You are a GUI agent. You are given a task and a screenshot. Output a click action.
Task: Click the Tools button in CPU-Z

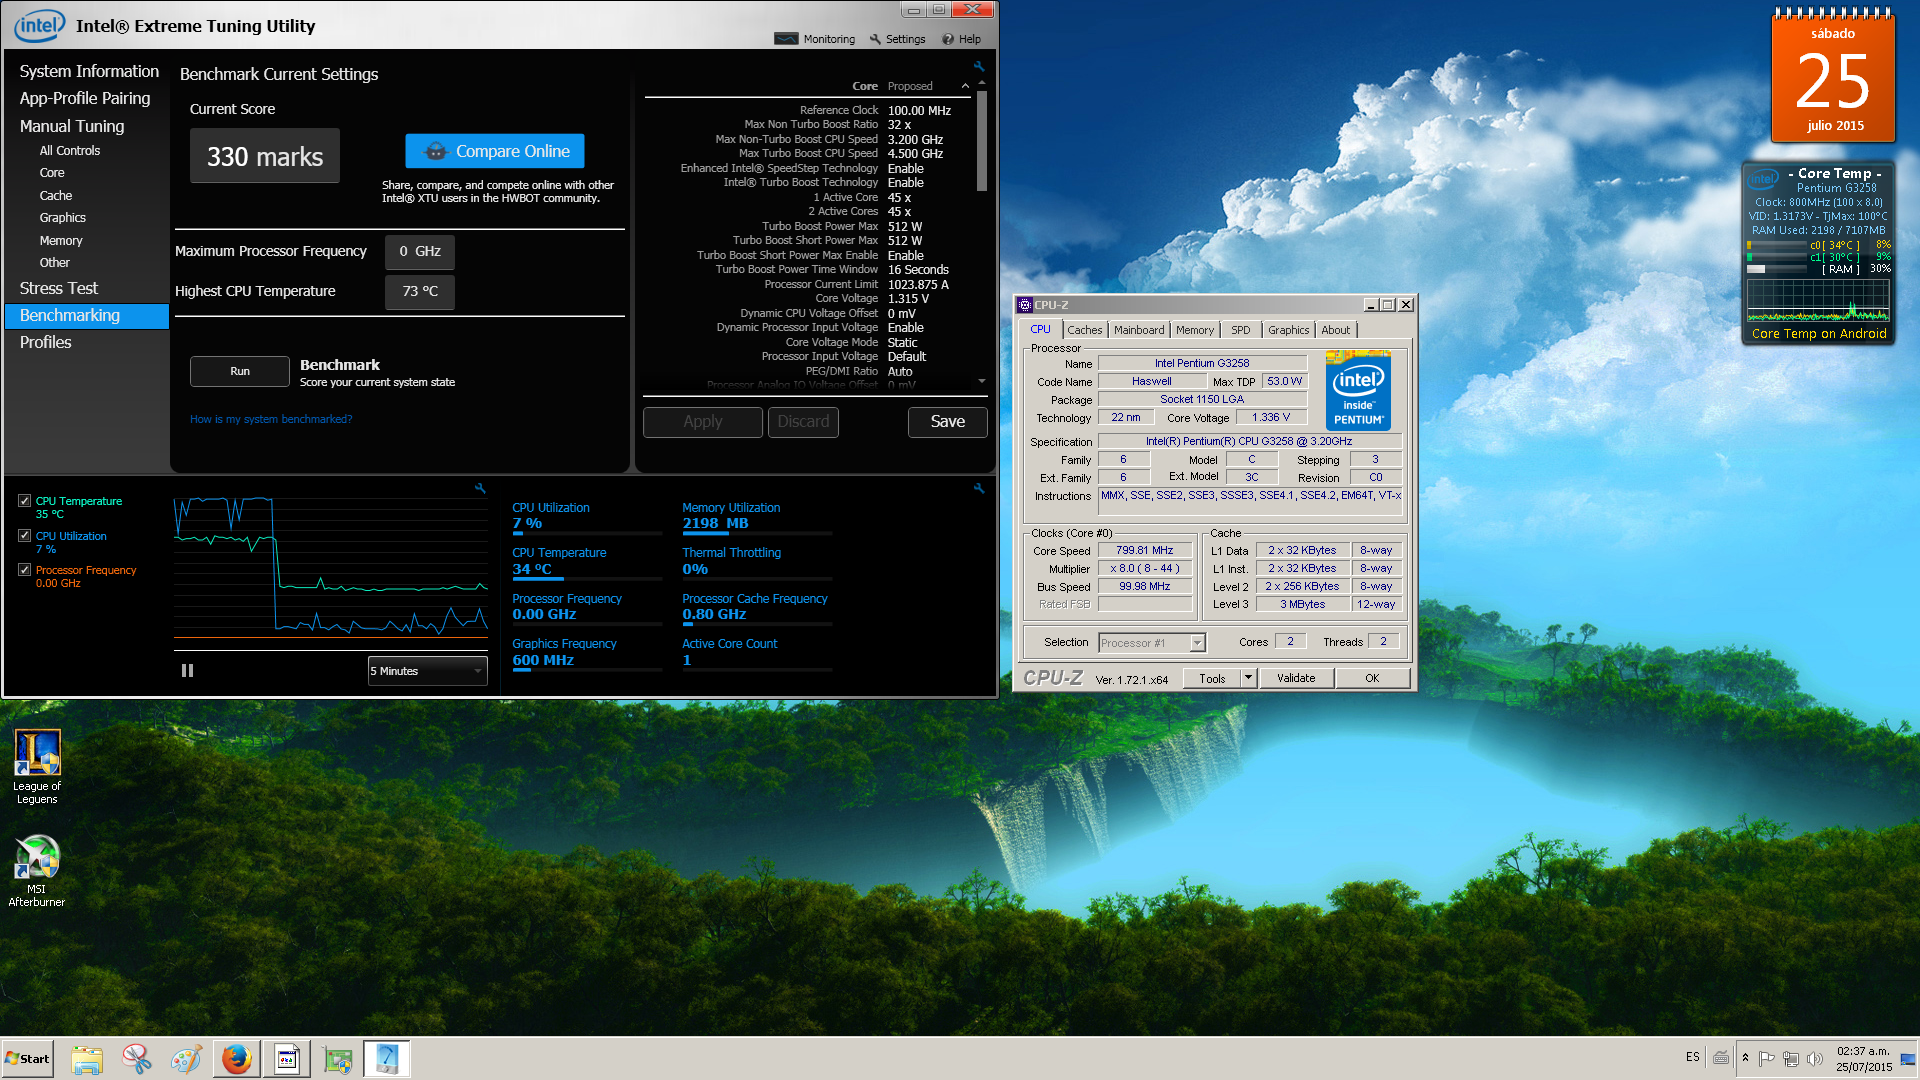[1212, 678]
